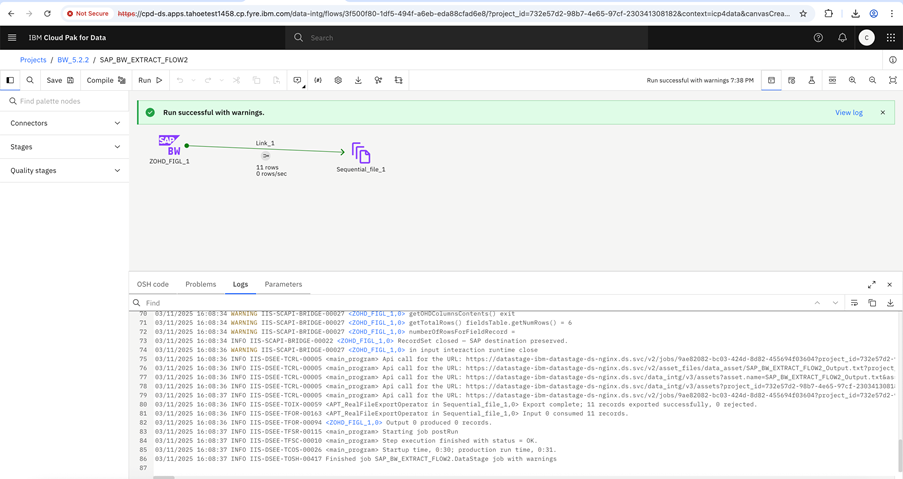Open flow settings gear icon
Screen dimensions: 903x479
tap(338, 80)
